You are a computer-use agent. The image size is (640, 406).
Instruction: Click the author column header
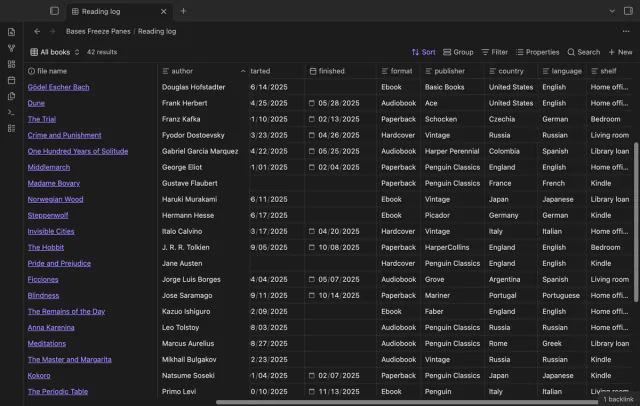(x=203, y=71)
